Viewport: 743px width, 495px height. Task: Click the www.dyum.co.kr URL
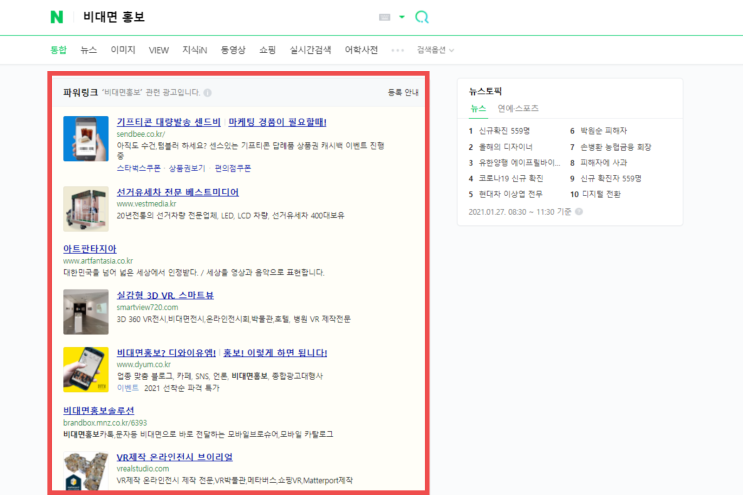click(144, 365)
